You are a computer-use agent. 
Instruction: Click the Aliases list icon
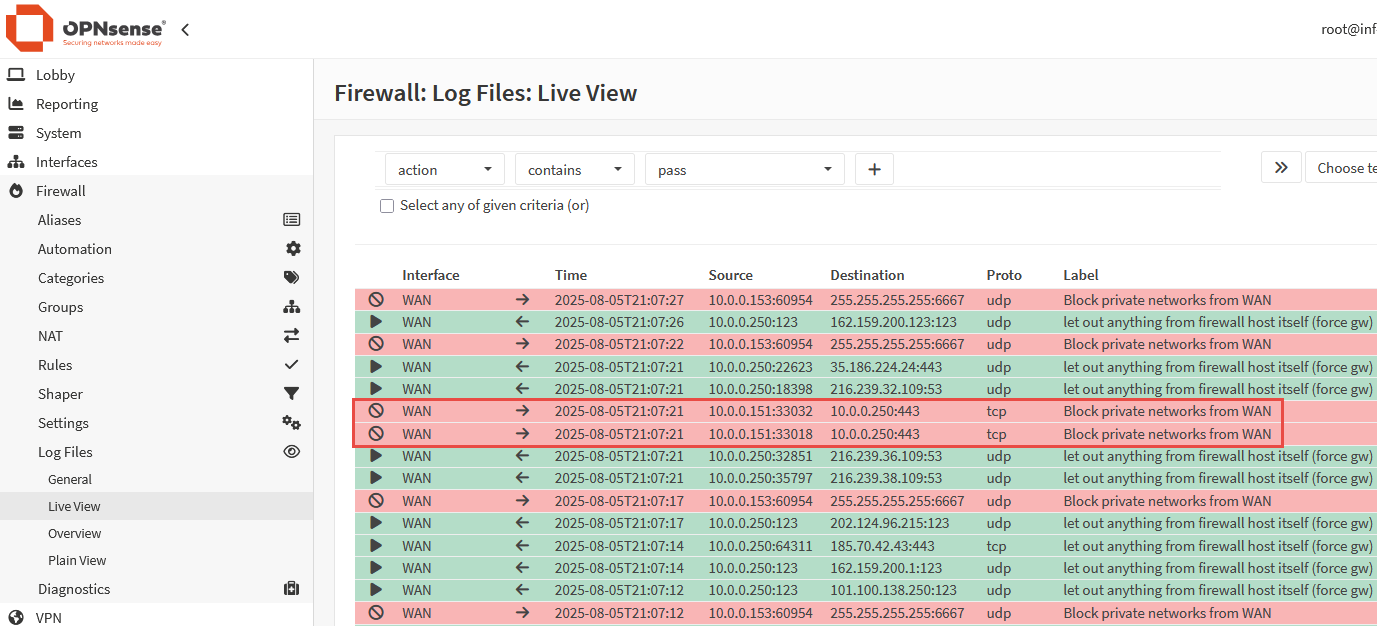291,220
